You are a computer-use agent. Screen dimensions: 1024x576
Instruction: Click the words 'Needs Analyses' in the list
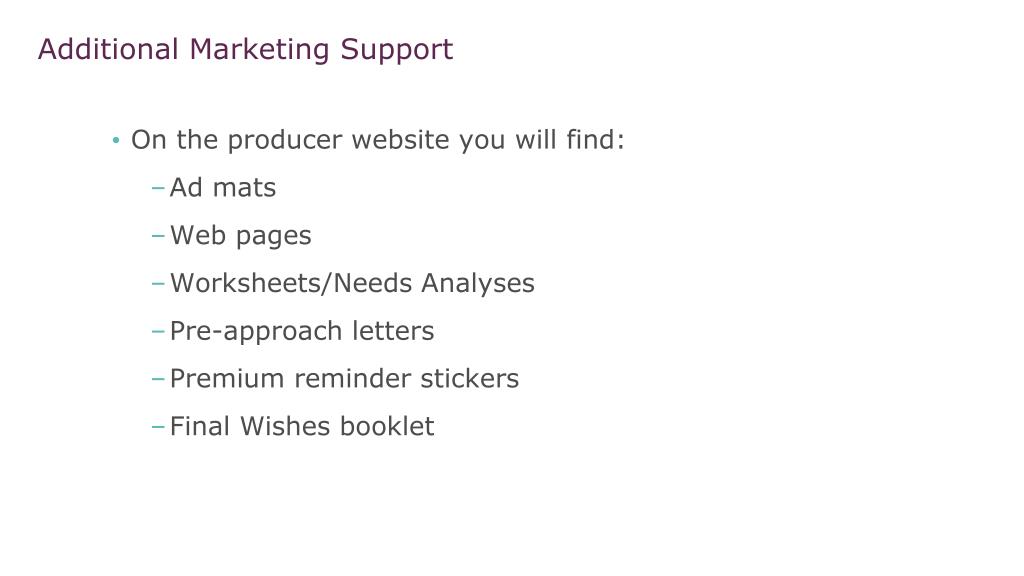tap(434, 284)
